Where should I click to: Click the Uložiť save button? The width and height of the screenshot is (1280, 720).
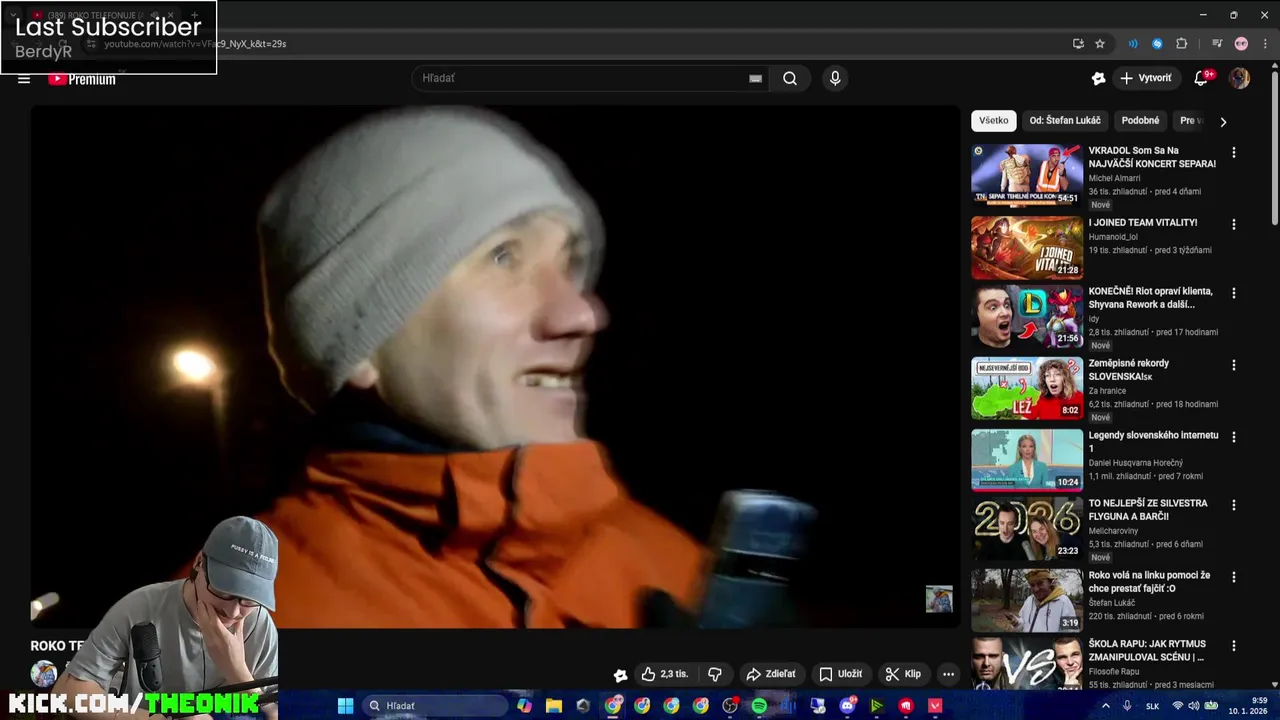click(x=840, y=674)
